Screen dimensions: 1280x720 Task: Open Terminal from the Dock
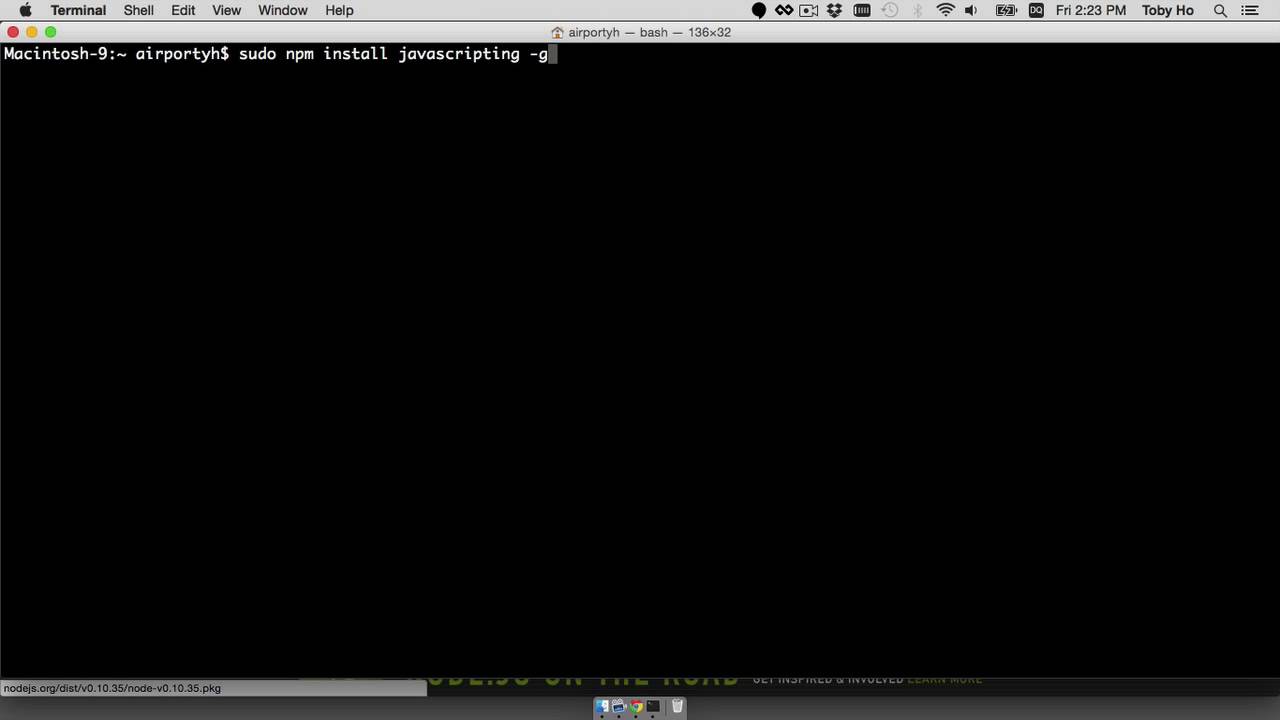point(653,707)
